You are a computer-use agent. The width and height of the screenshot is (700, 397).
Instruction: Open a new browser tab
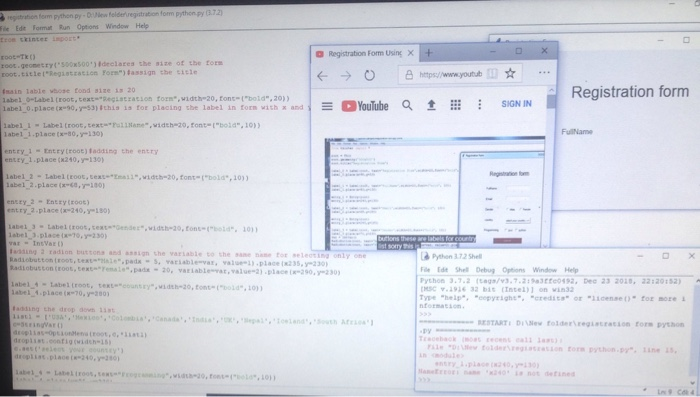point(429,53)
